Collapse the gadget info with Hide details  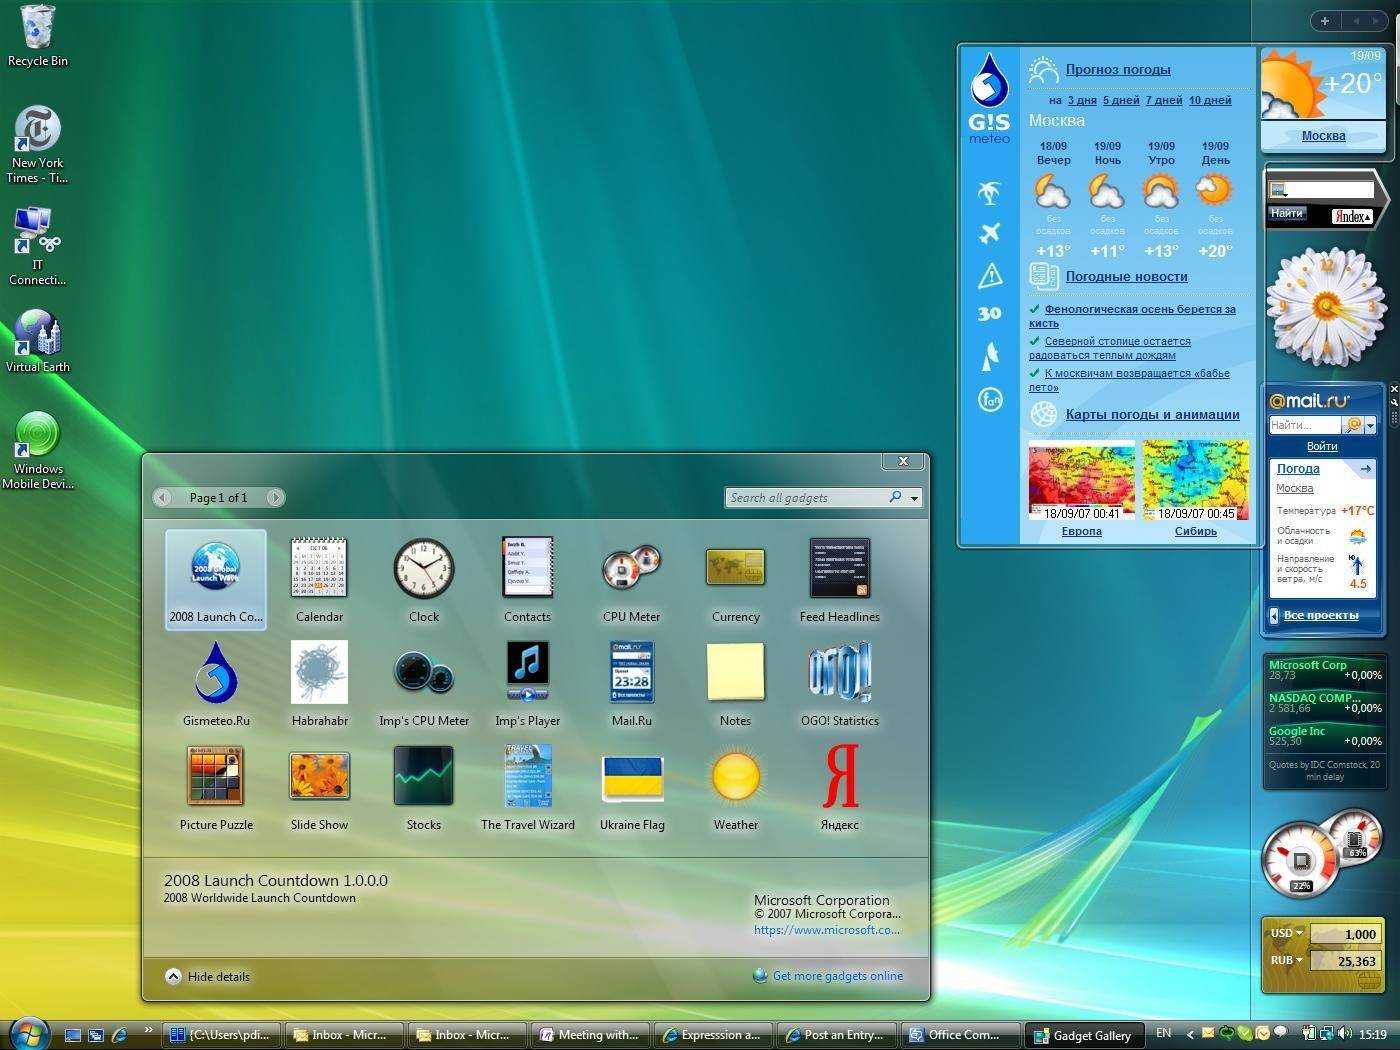[208, 977]
